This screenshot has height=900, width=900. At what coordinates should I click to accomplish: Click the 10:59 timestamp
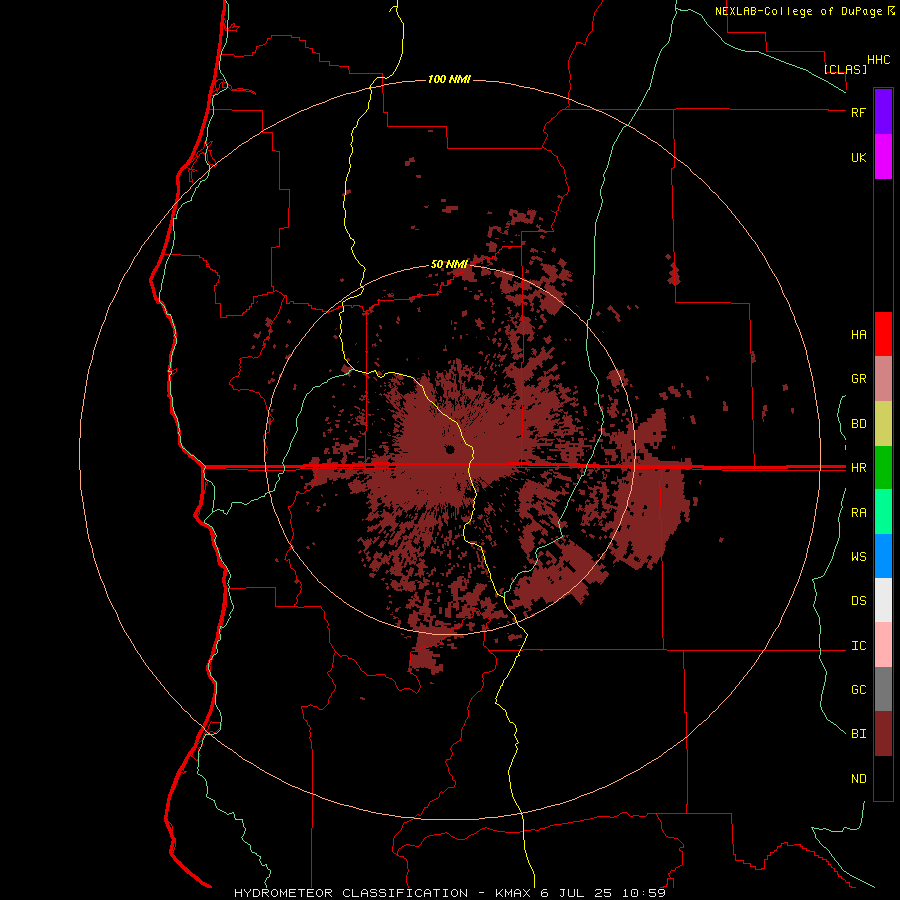pyautogui.click(x=646, y=893)
